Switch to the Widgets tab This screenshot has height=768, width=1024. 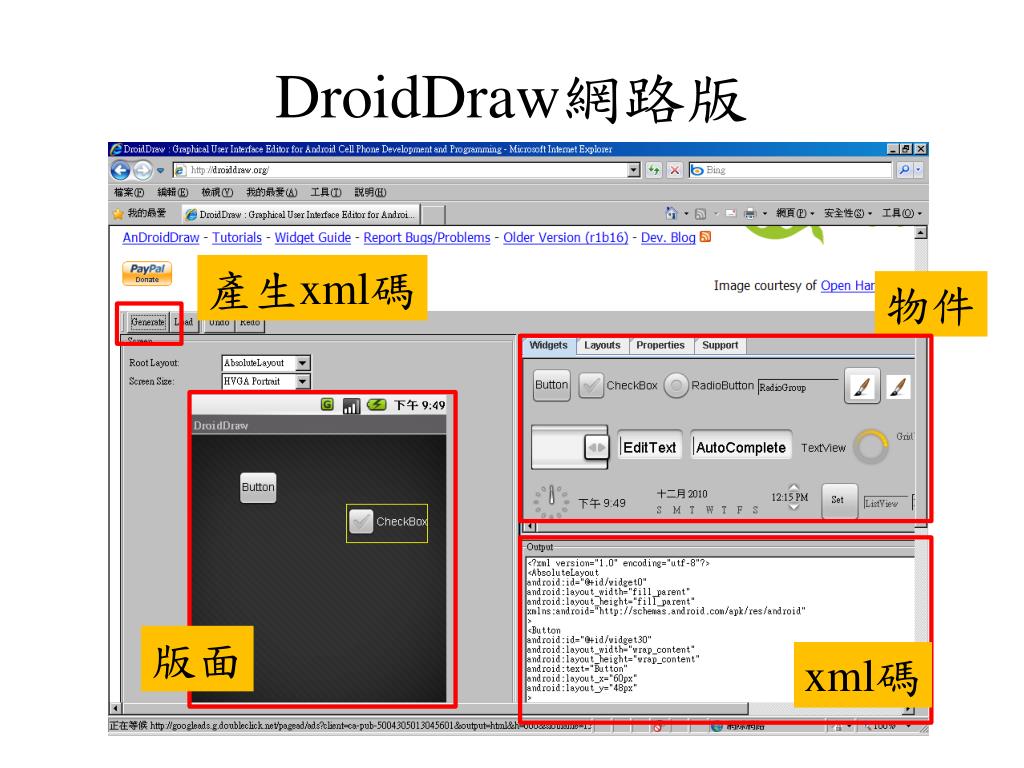click(x=549, y=345)
